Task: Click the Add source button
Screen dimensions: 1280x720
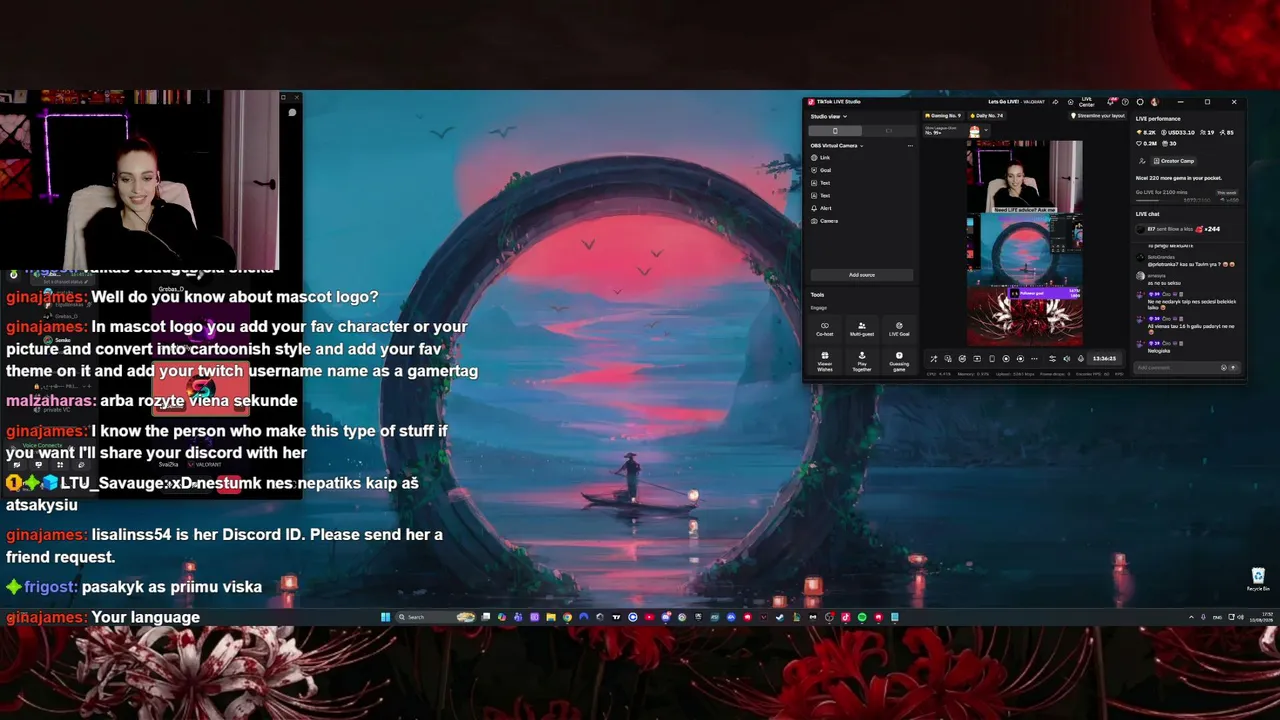Action: pos(862,275)
